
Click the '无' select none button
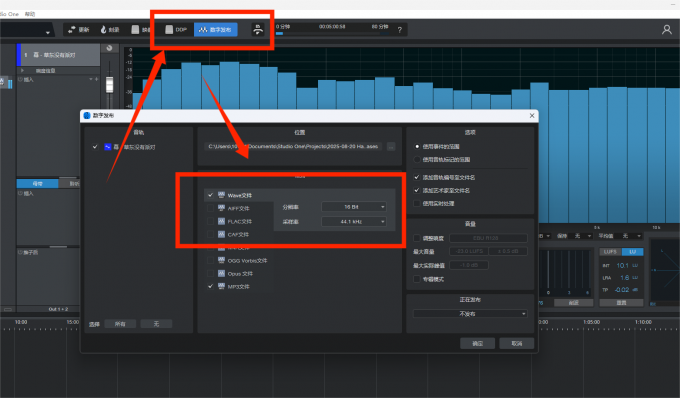coord(156,324)
